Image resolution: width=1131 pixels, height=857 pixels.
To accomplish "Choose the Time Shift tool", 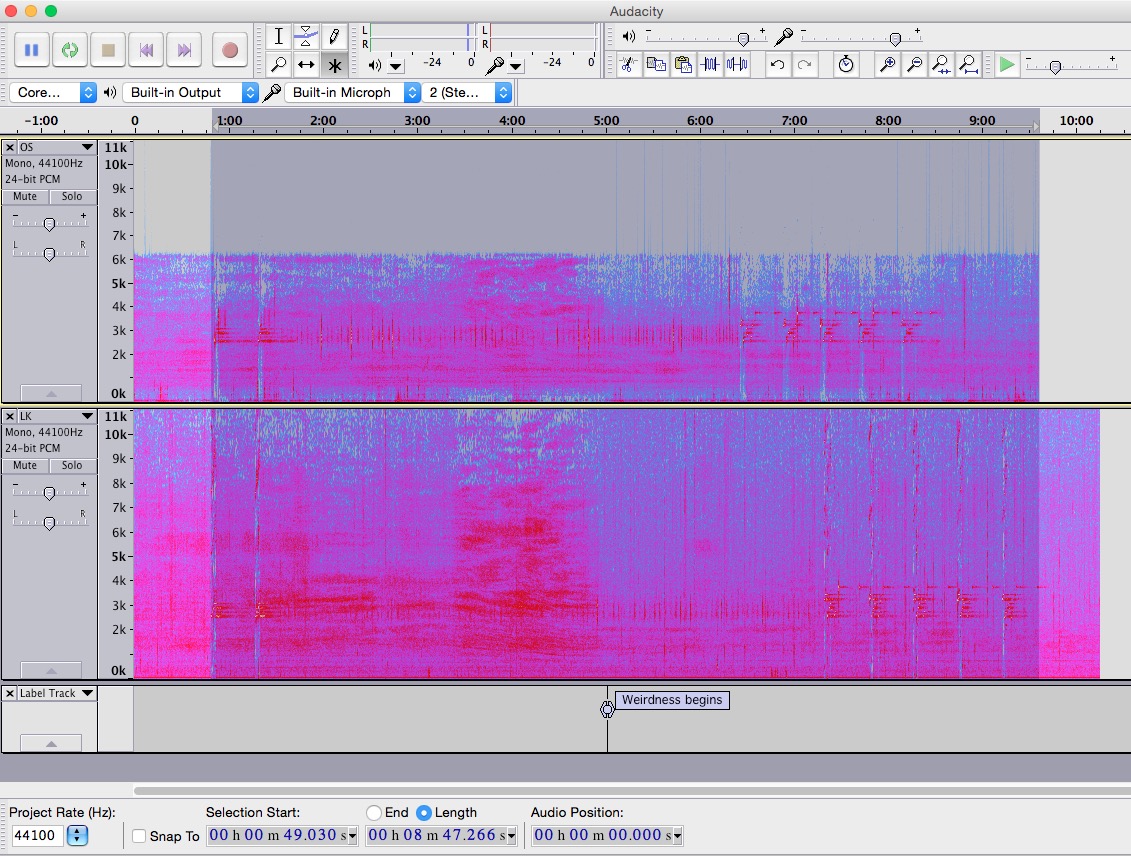I will coord(306,65).
